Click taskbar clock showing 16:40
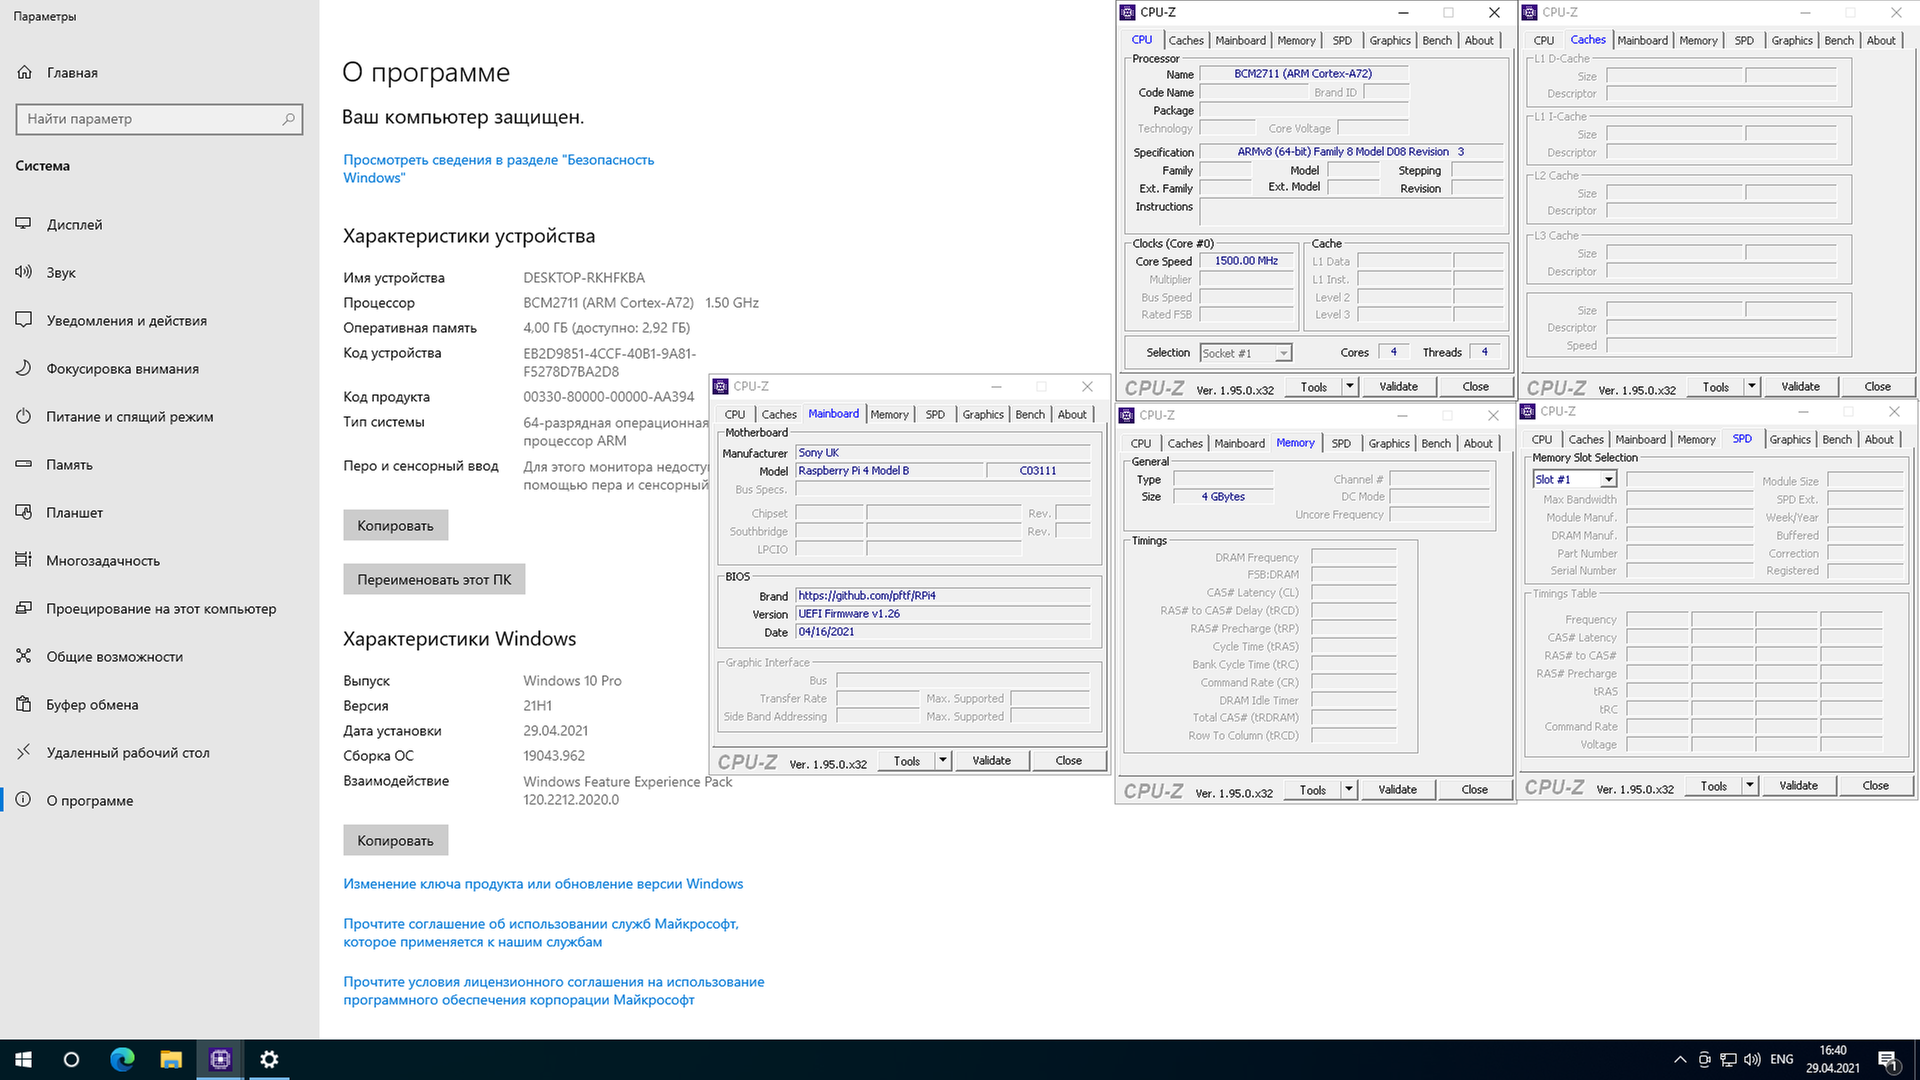 (1833, 1060)
